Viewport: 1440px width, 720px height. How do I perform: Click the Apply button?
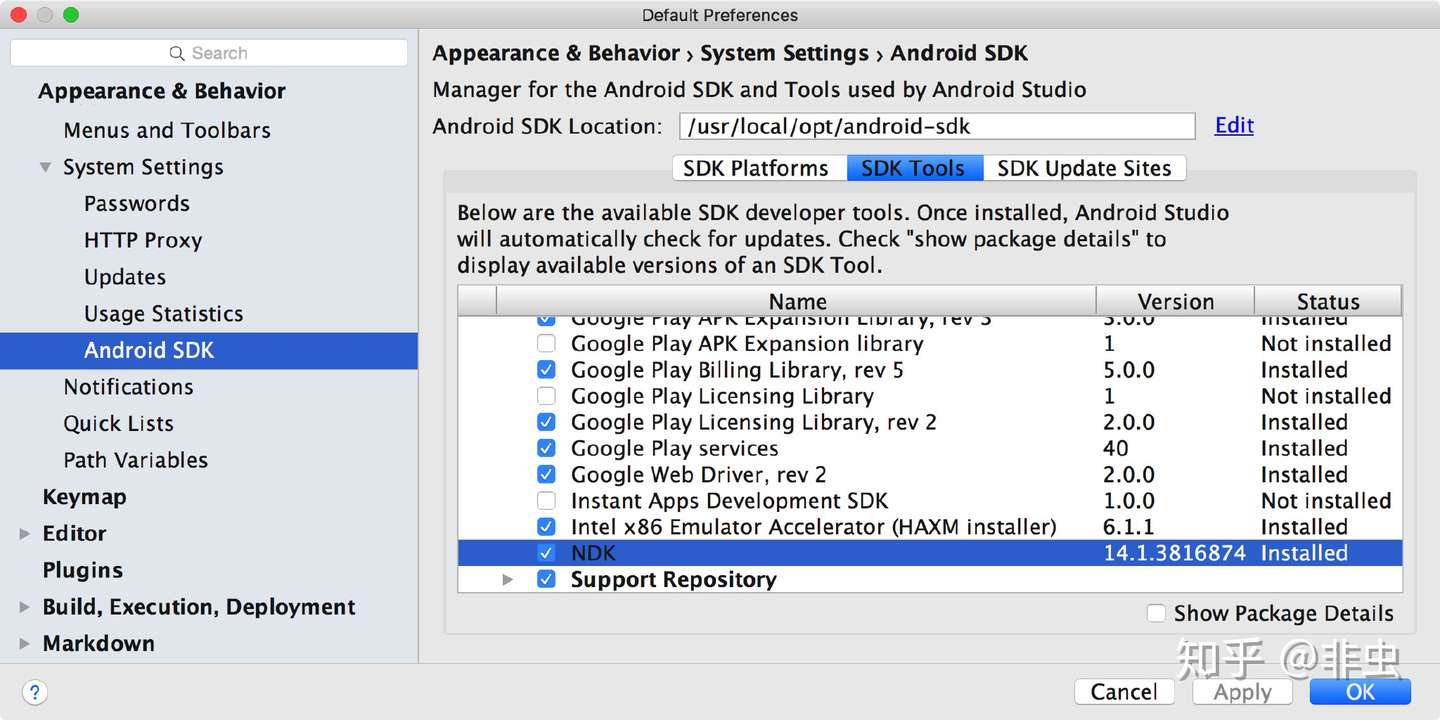click(1243, 692)
